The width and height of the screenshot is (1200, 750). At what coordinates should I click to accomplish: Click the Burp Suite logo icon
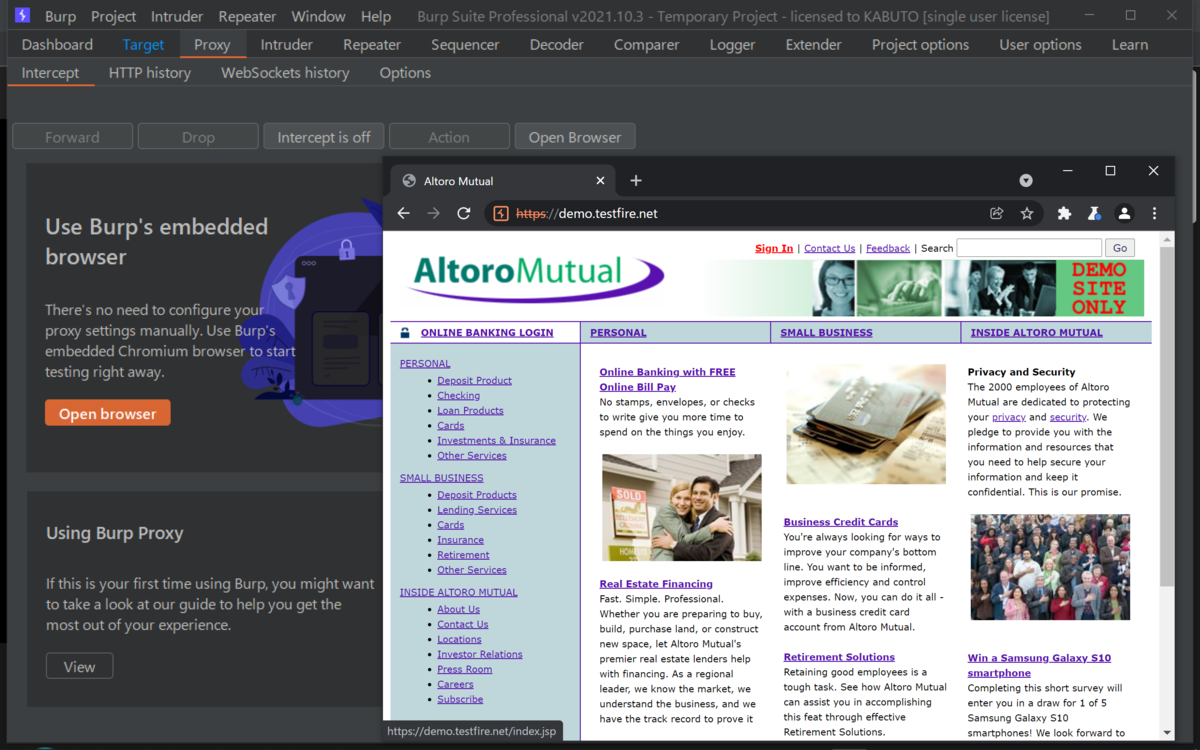23,16
